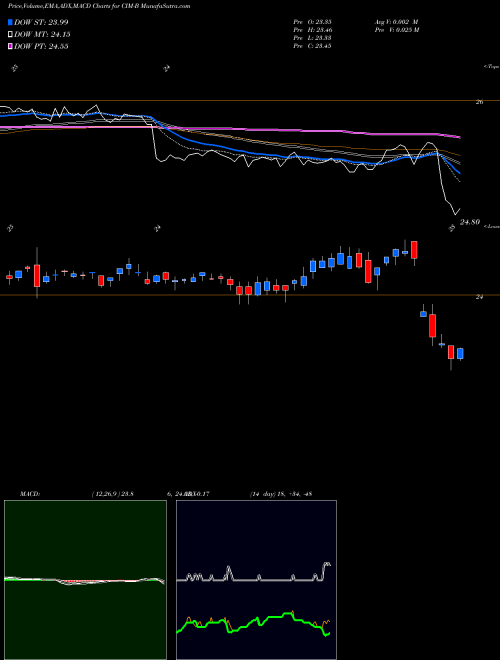Image resolution: width=500 pixels, height=660 pixels.
Task: Click the magenta DOW PT legend swatch
Action: coord(10,46)
